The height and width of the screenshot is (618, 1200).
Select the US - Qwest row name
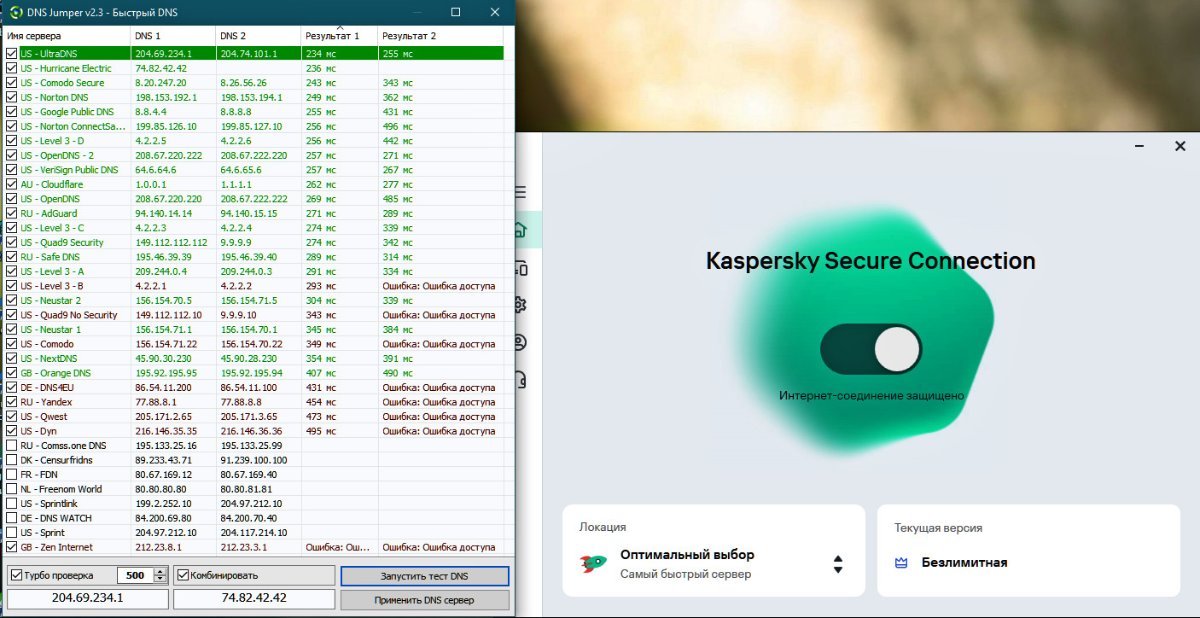point(44,416)
